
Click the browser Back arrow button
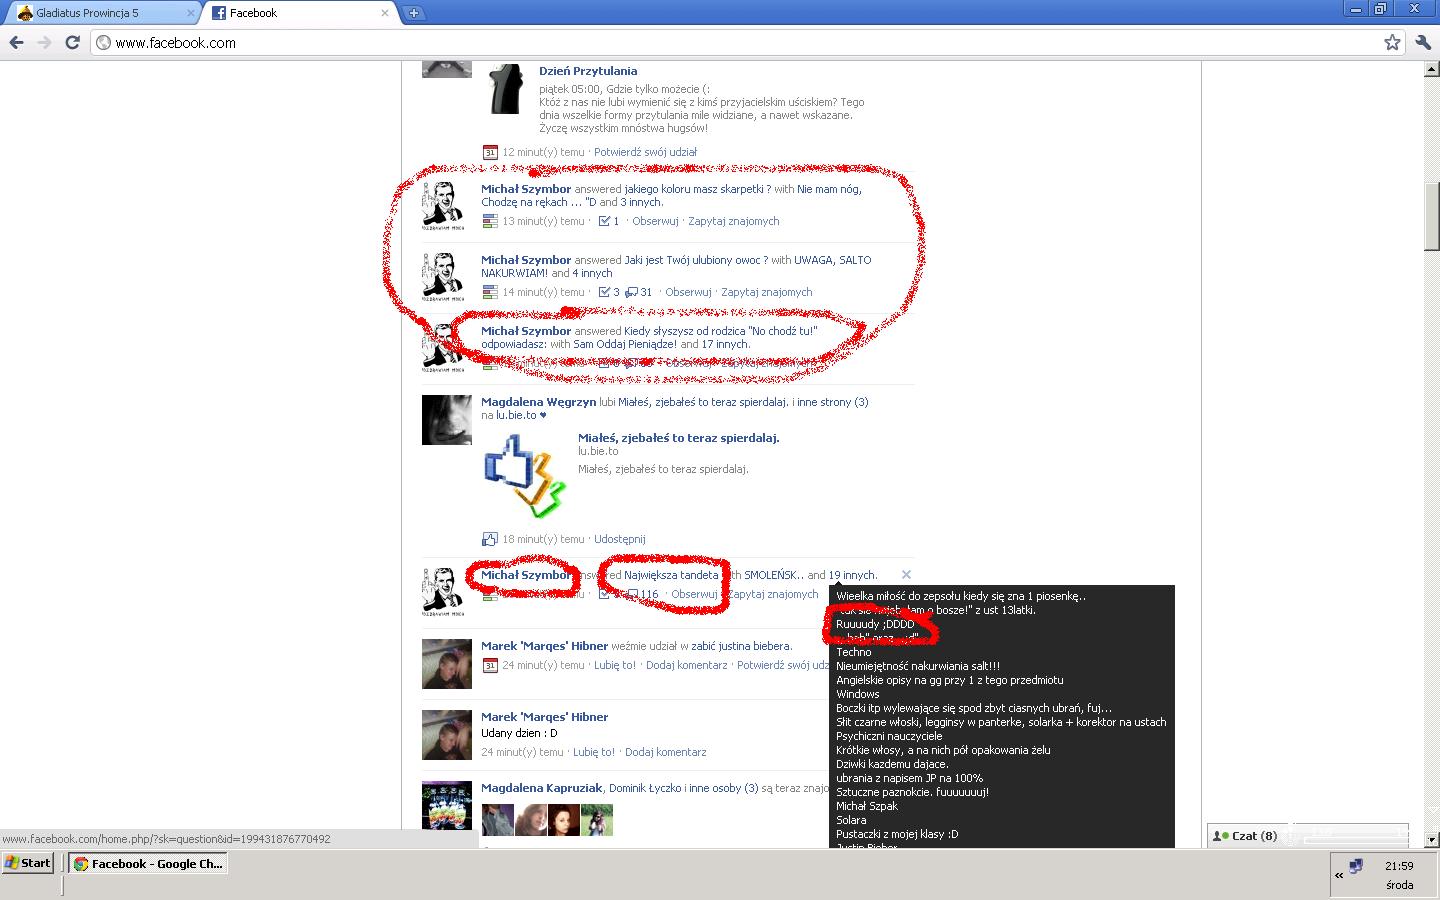pyautogui.click(x=16, y=42)
